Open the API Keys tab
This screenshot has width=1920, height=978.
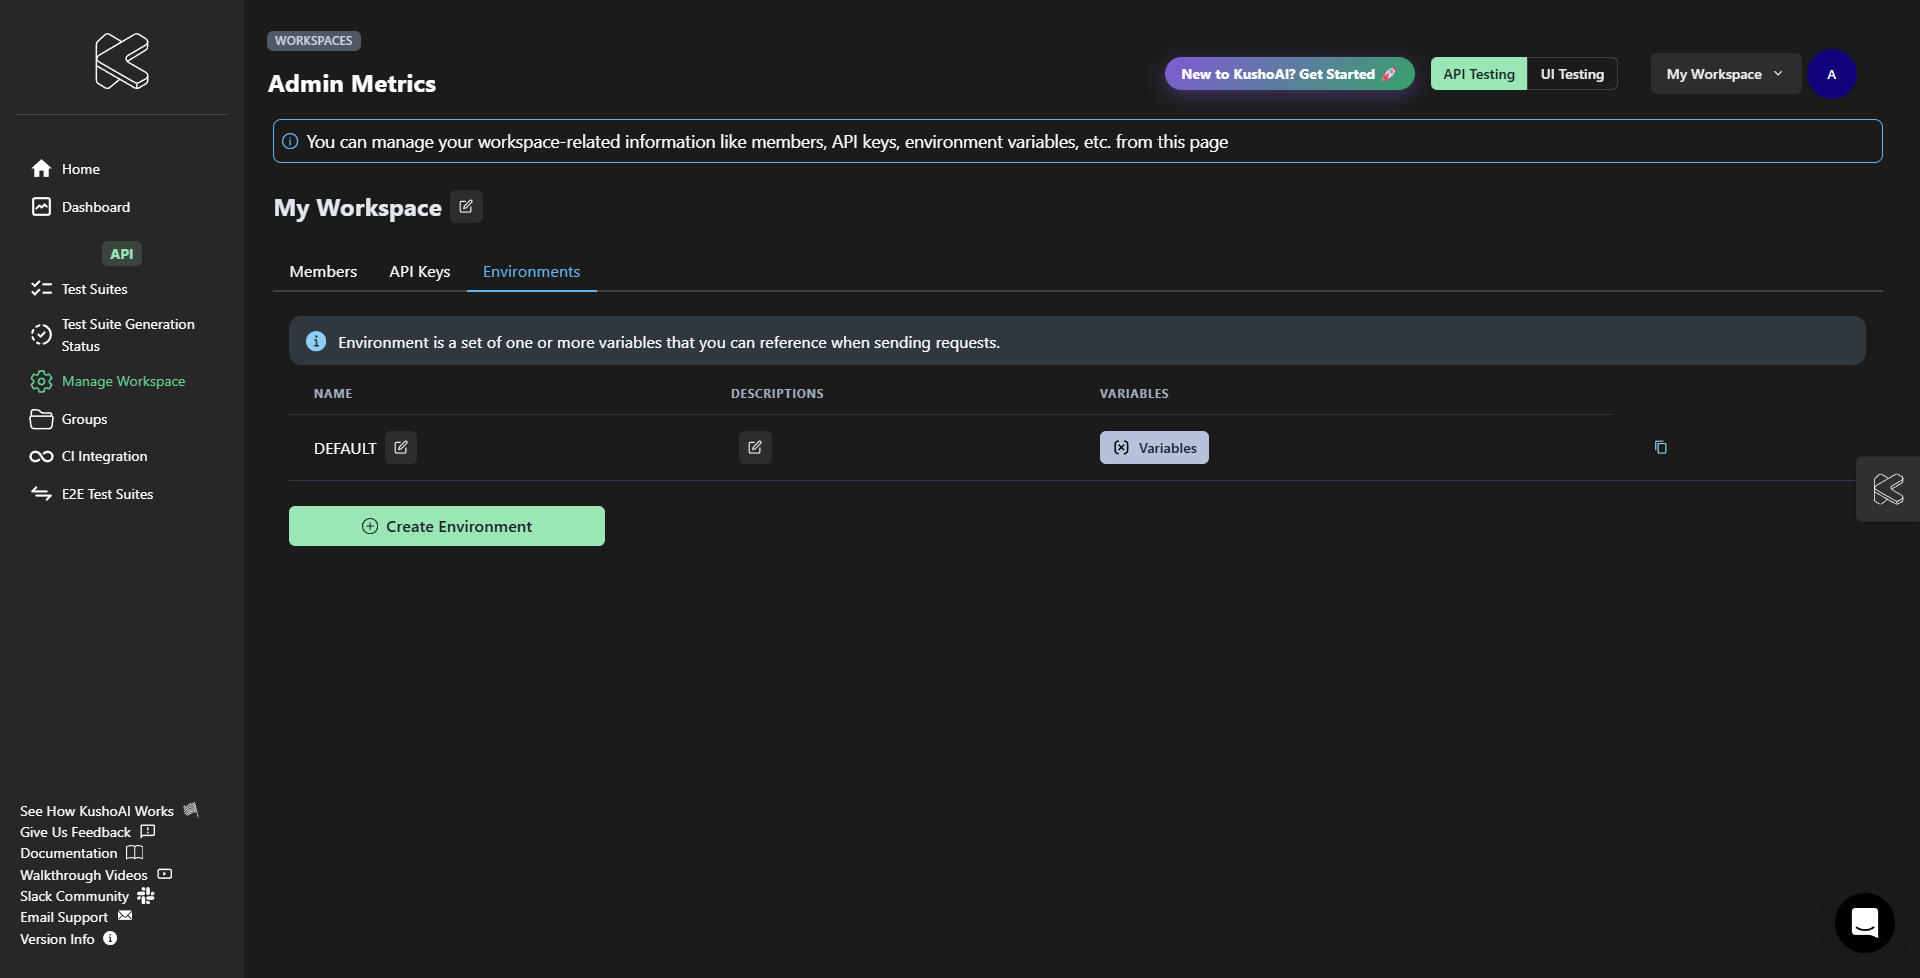[419, 272]
